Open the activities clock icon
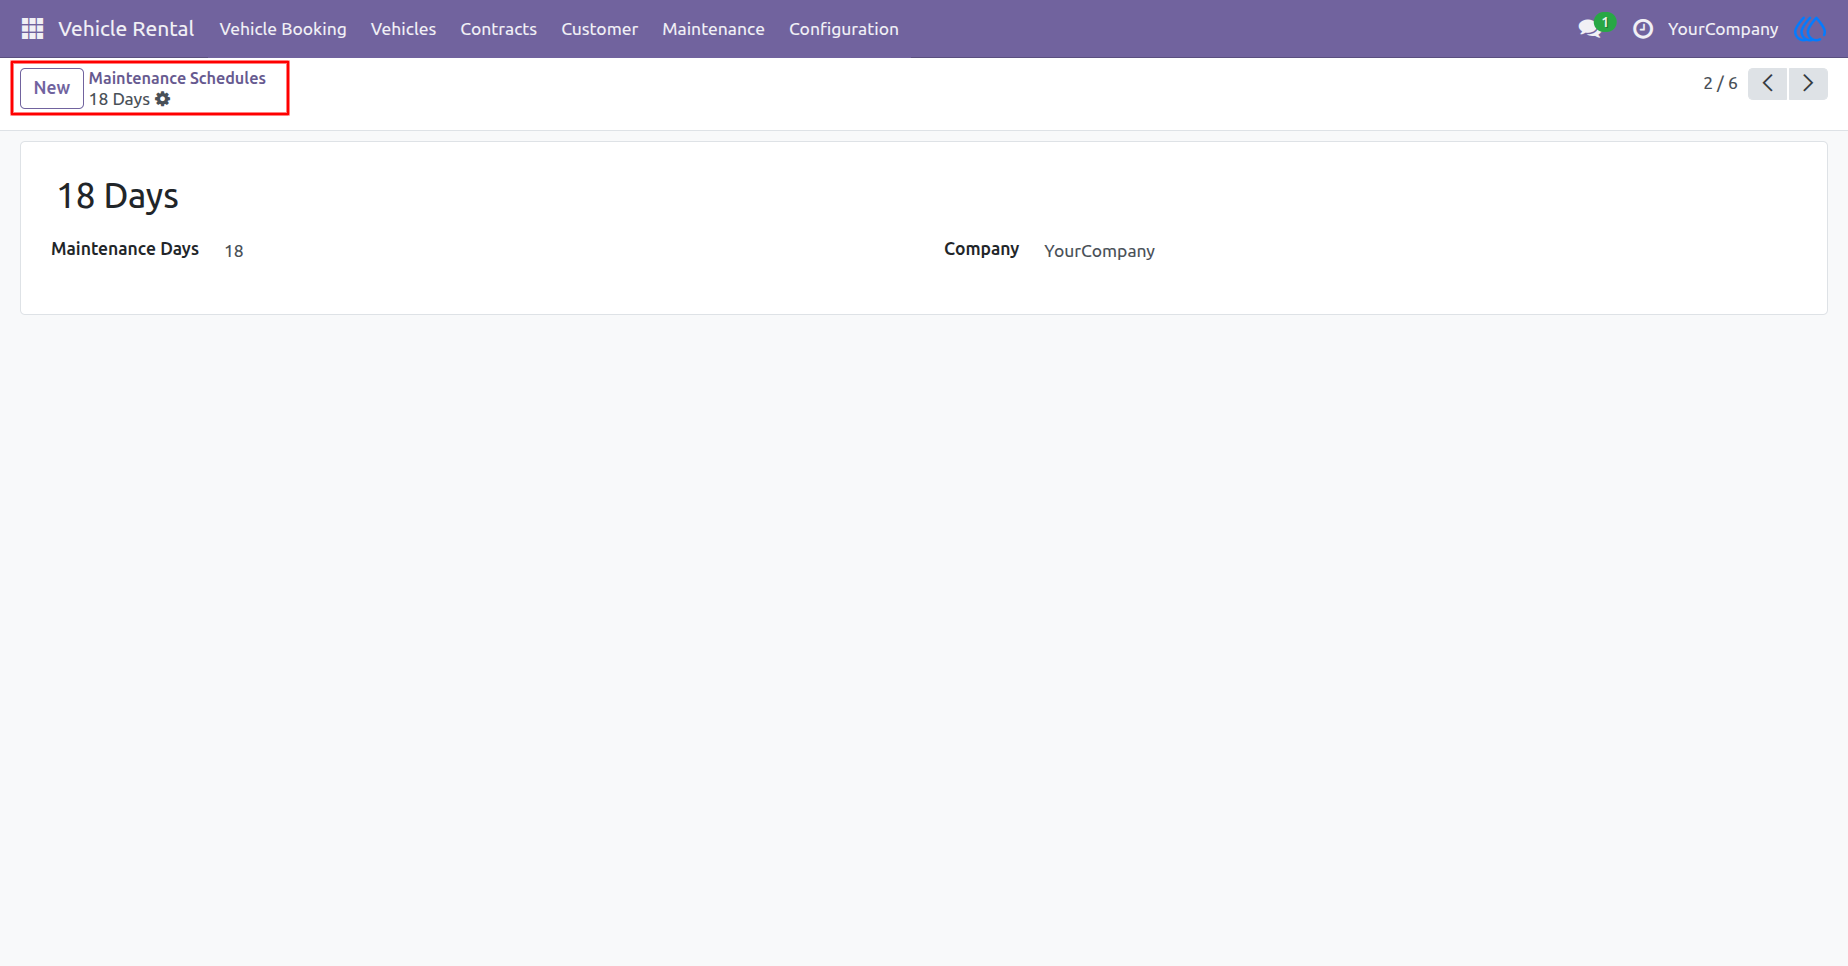The height and width of the screenshot is (966, 1848). click(x=1643, y=29)
